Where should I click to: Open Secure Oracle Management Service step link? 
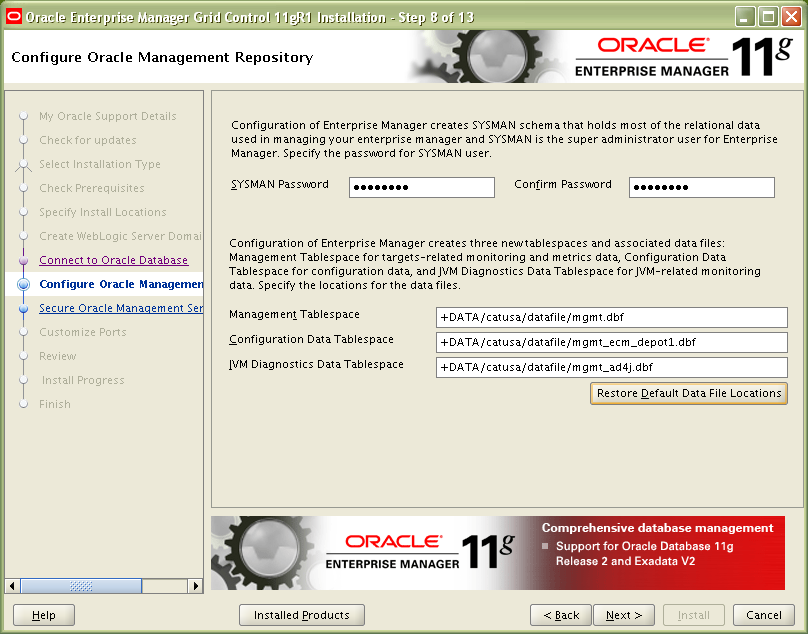pos(121,308)
